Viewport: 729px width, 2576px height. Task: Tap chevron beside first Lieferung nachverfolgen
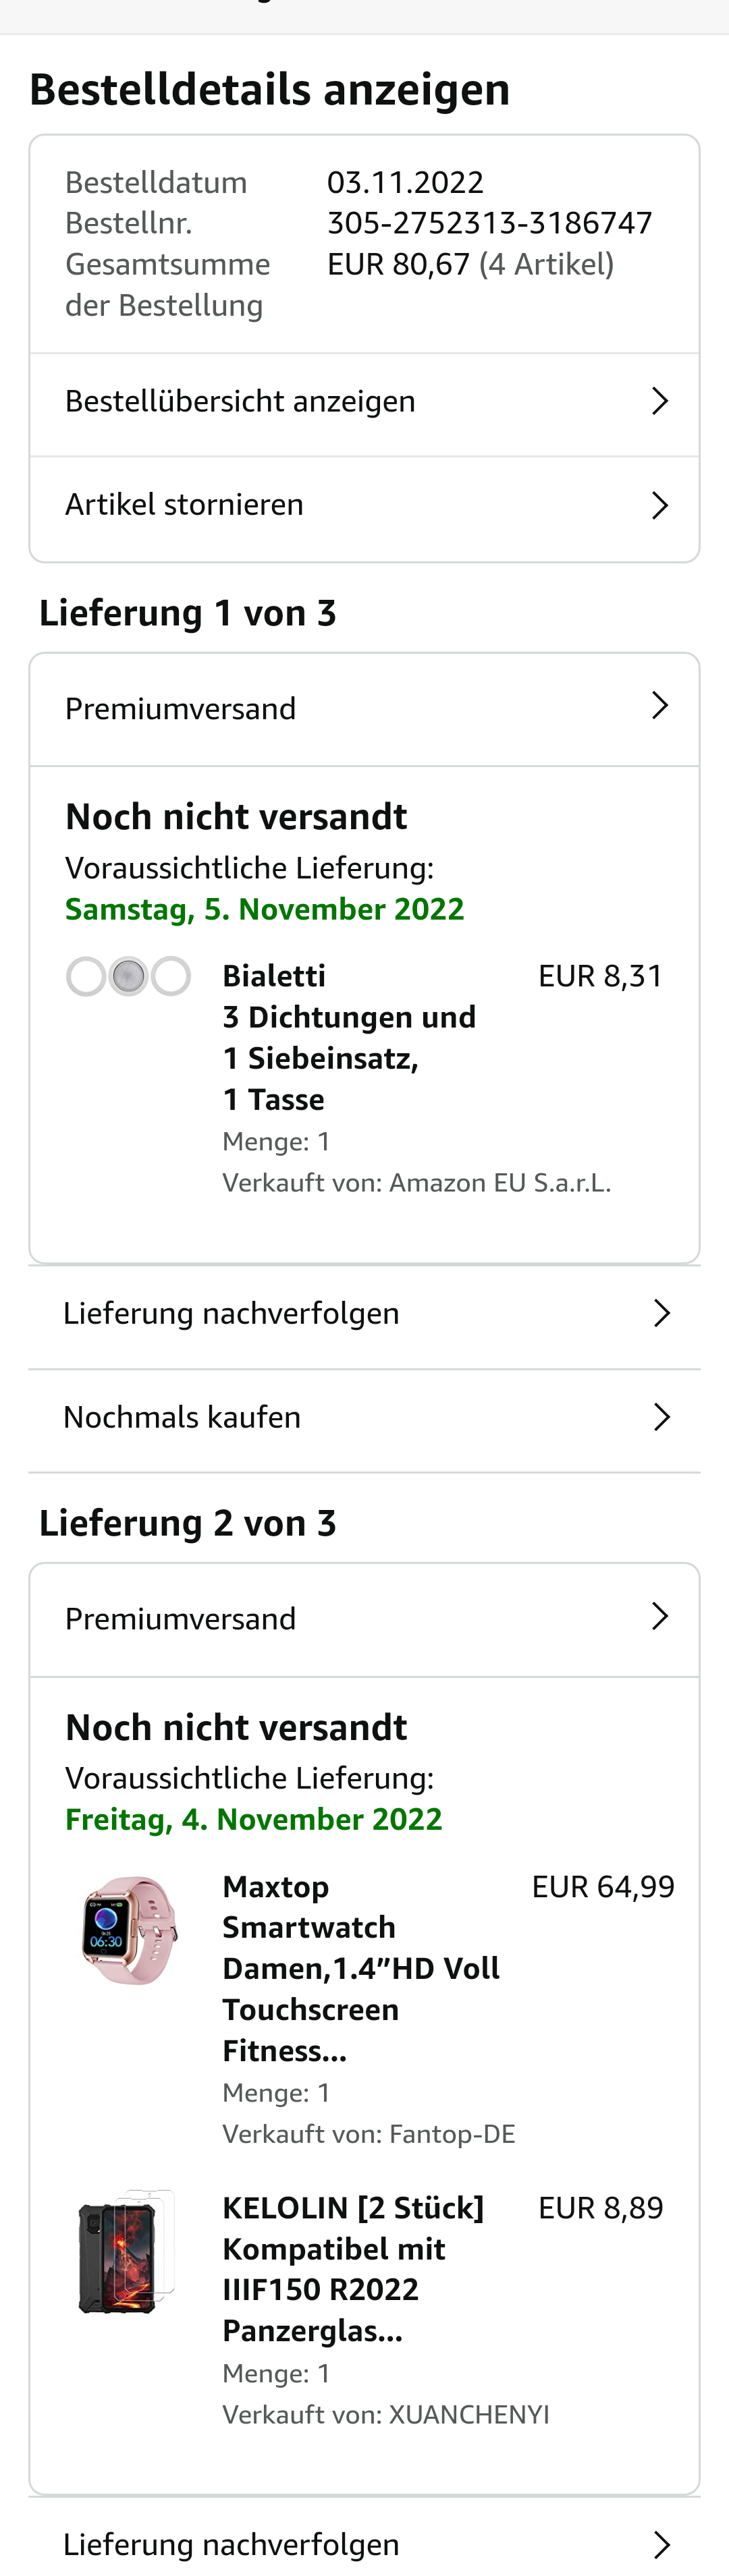point(661,1314)
